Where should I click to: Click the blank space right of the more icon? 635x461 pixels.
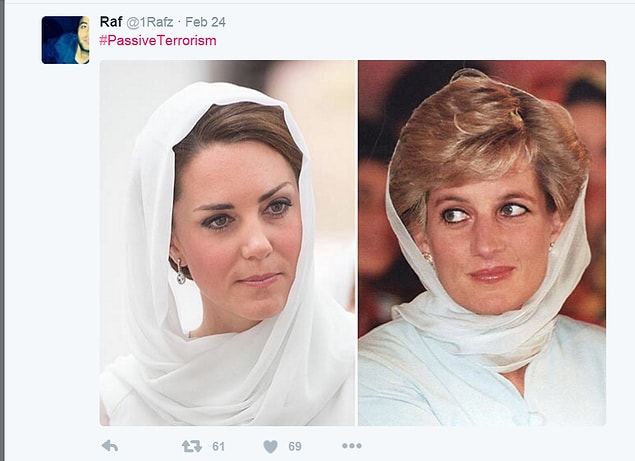pyautogui.click(x=486, y=446)
